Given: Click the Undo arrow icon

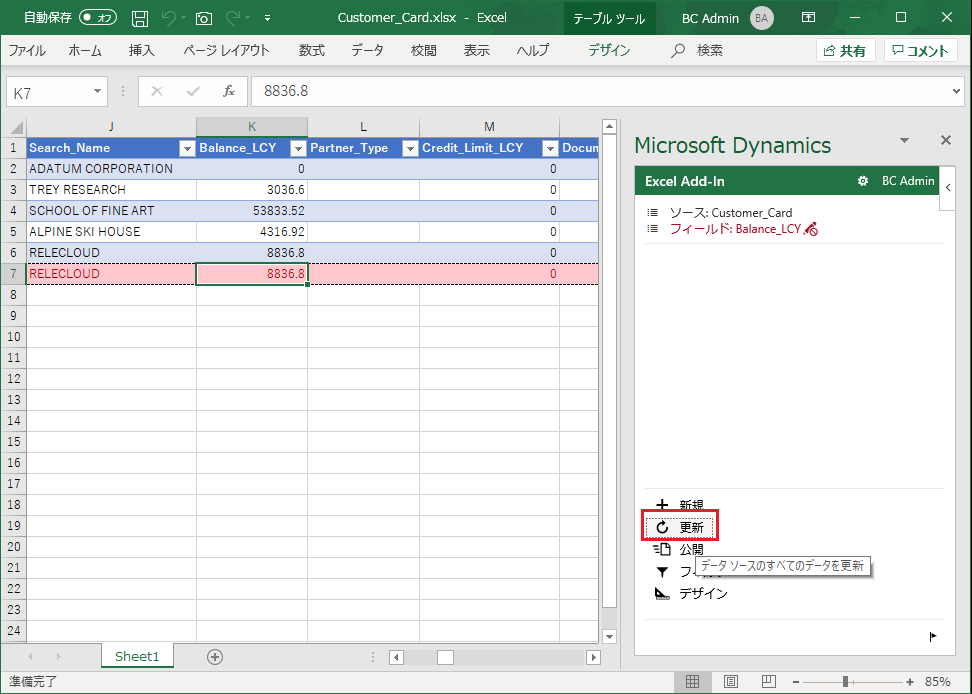Looking at the screenshot, I should (167, 18).
